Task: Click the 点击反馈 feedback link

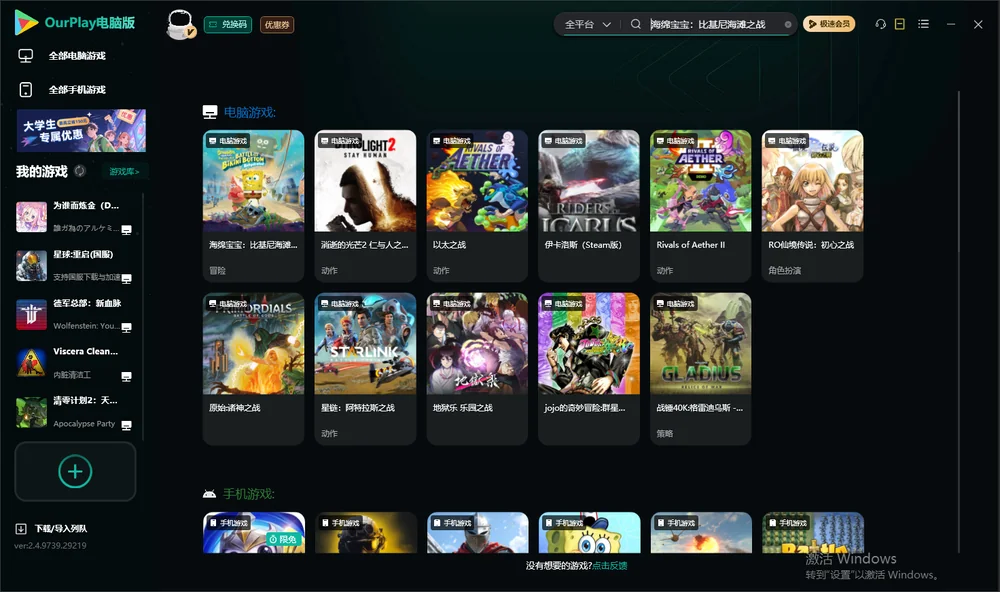Action: [610, 565]
